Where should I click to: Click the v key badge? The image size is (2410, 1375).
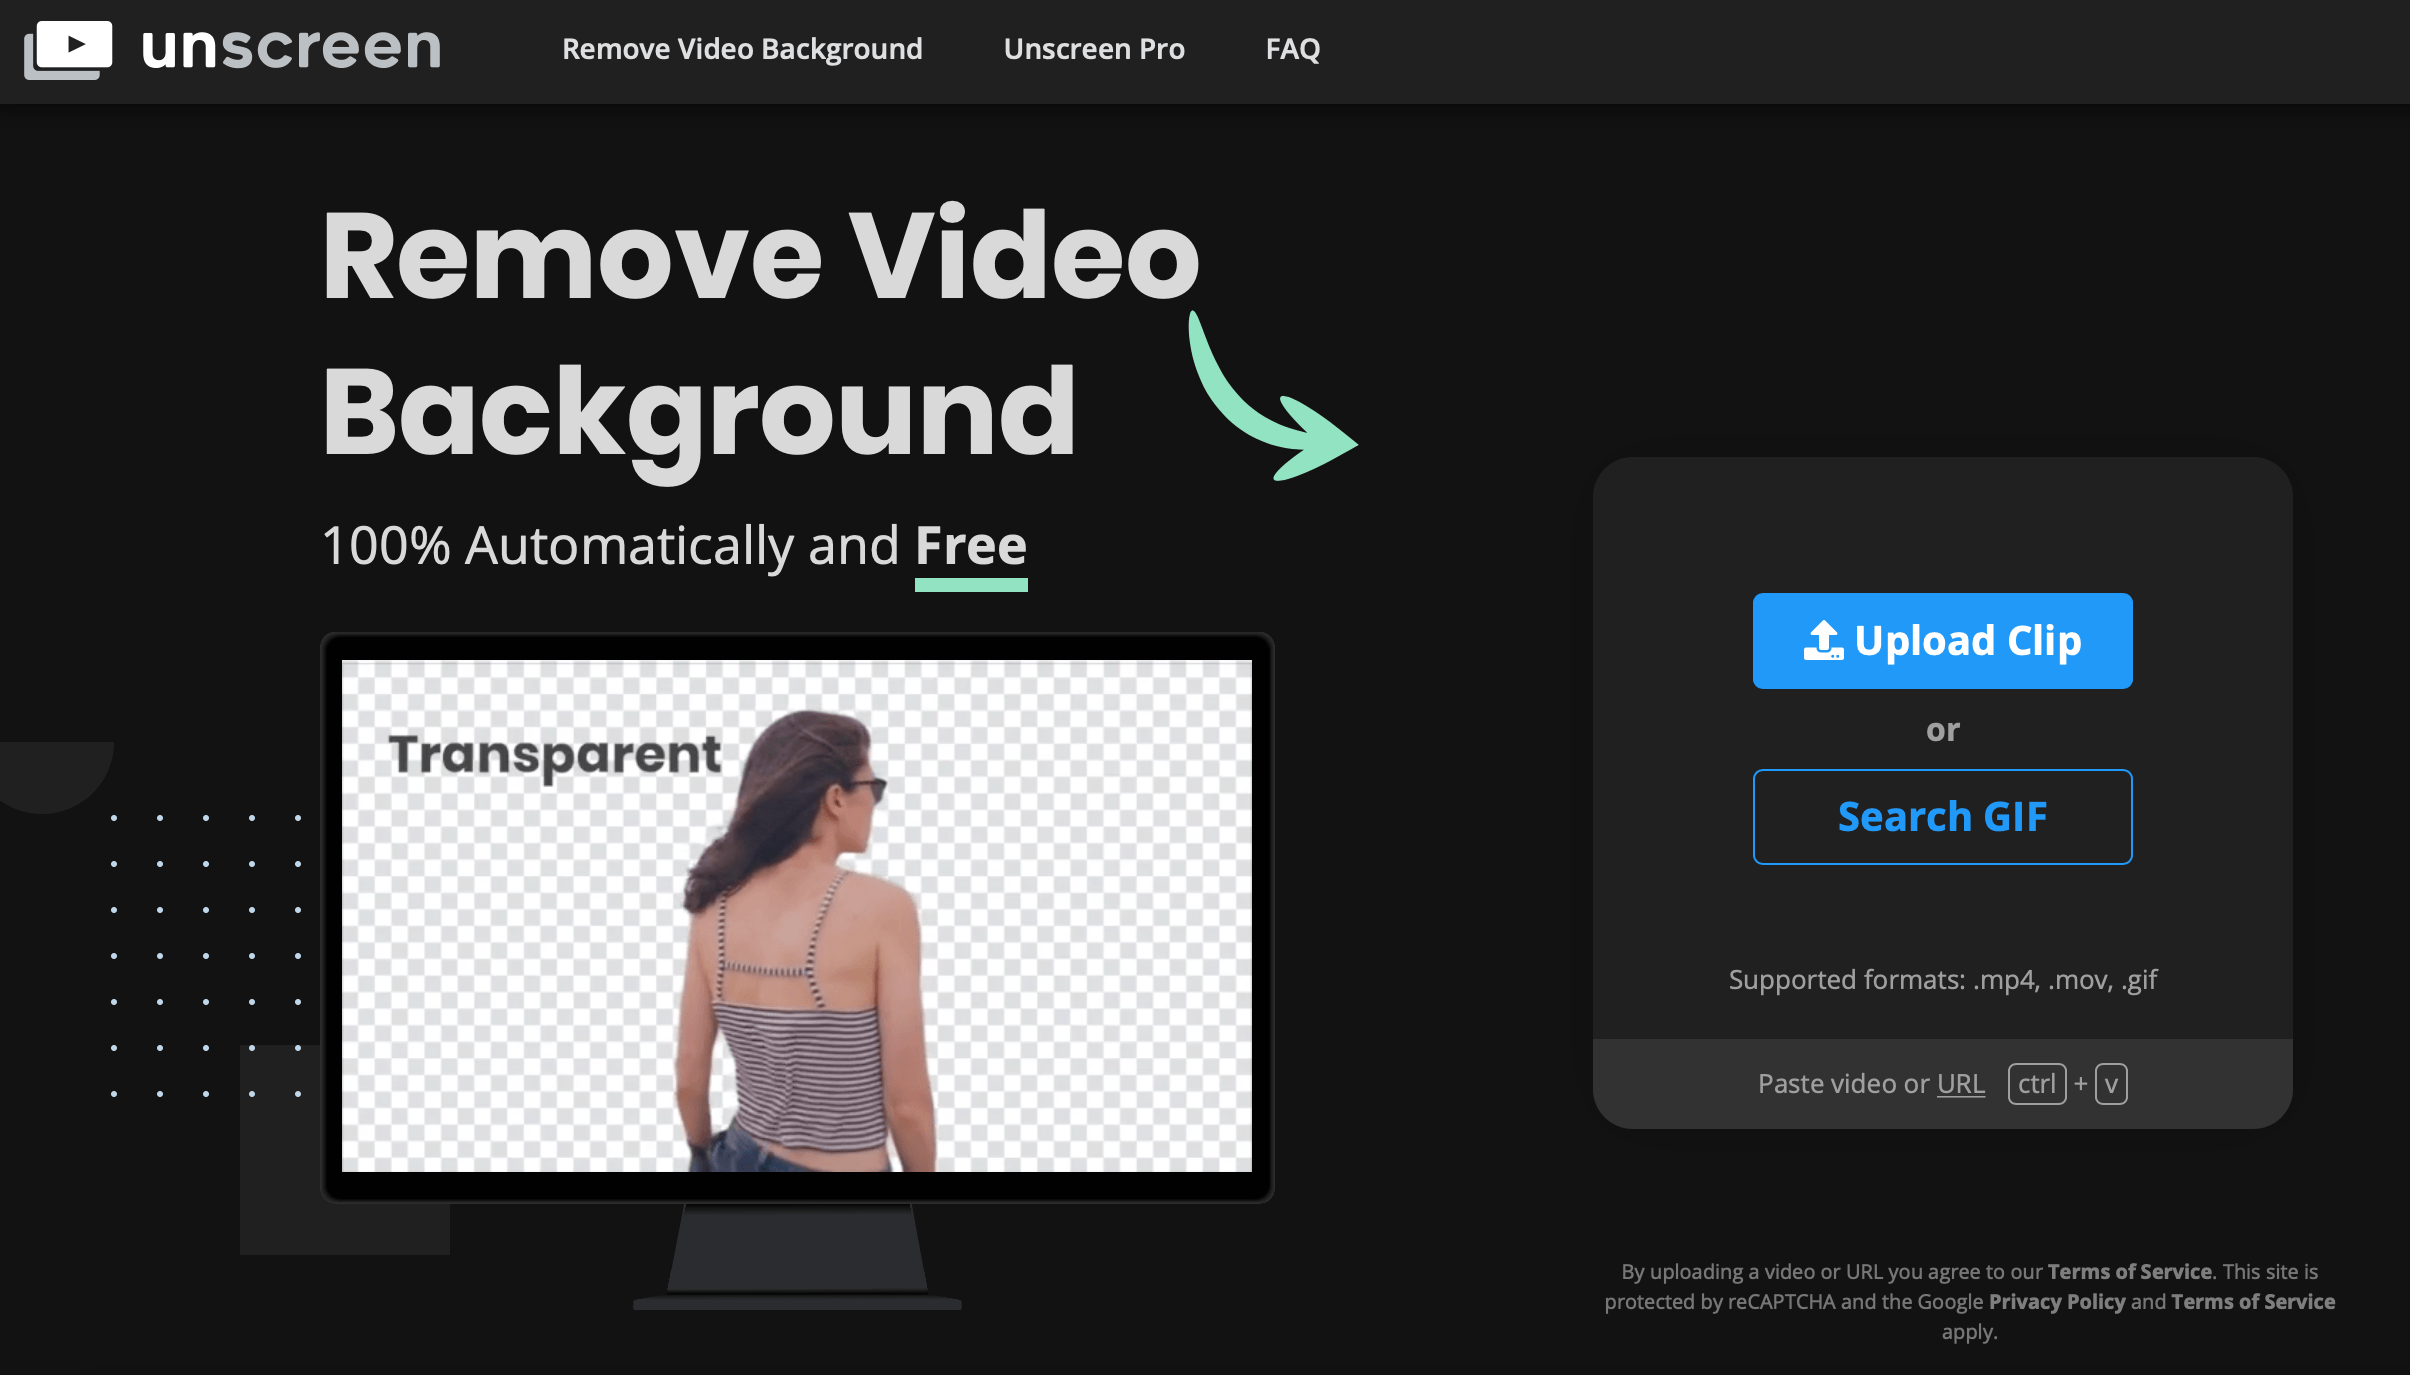2111,1084
